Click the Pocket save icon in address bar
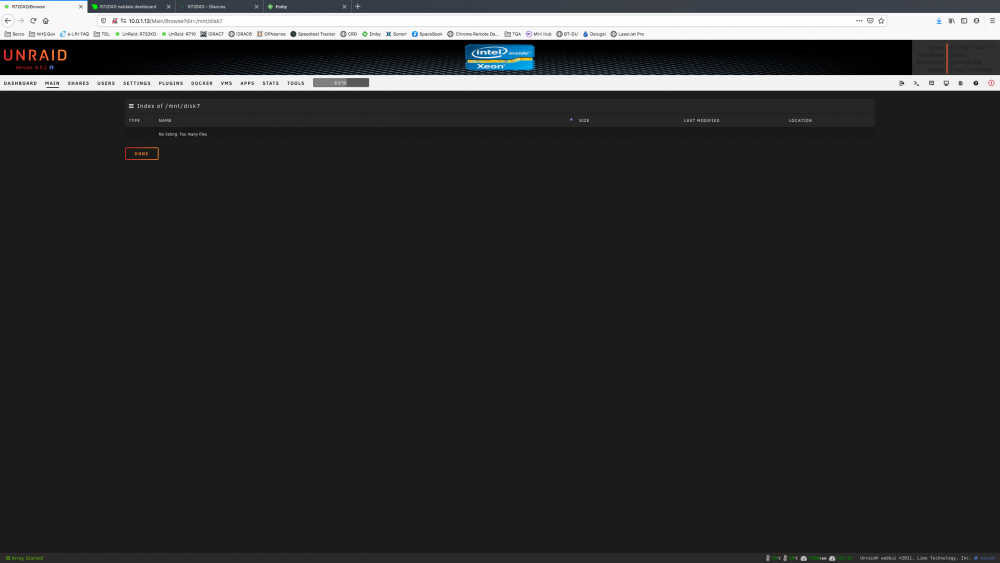This screenshot has height=563, width=1000. [x=870, y=20]
